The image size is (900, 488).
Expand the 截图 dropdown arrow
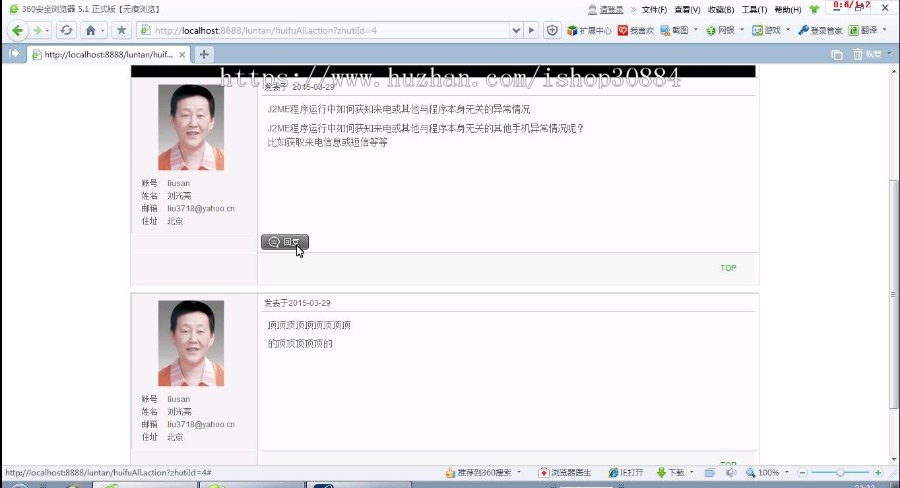(696, 30)
